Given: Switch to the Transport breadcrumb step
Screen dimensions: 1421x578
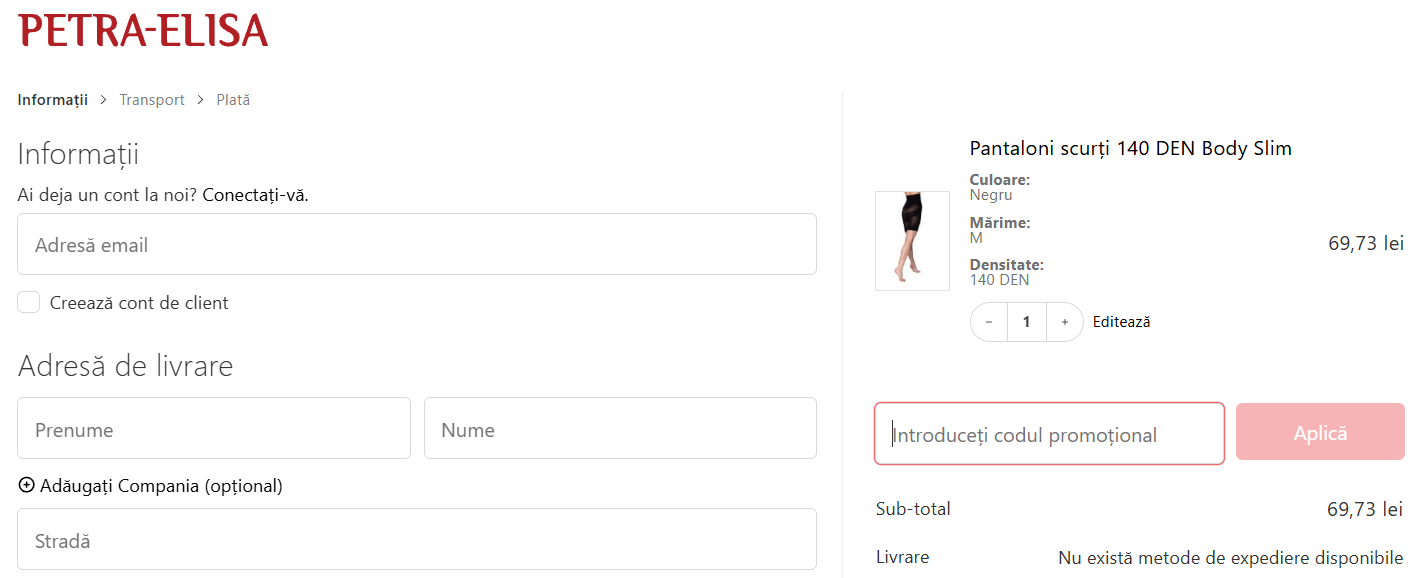Looking at the screenshot, I should (x=152, y=100).
